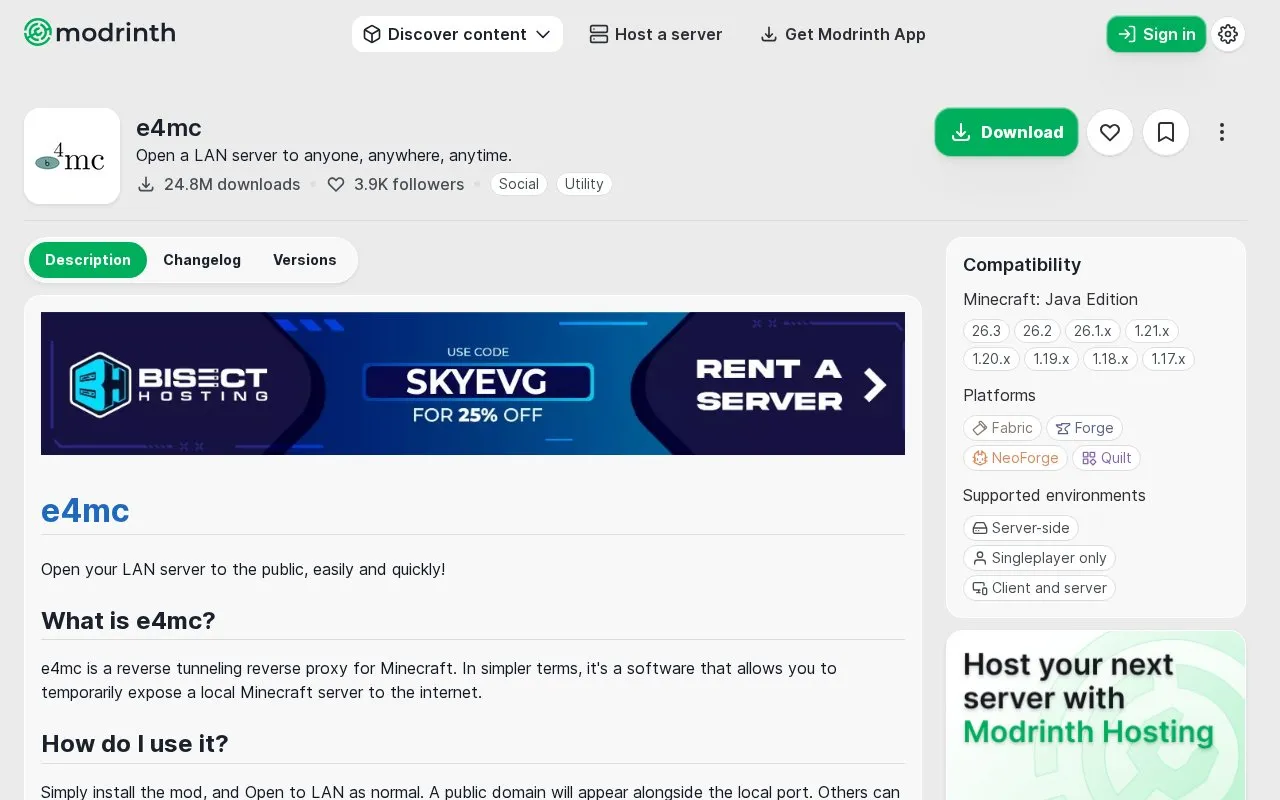Click the Sign in button
Image resolution: width=1280 pixels, height=800 pixels.
1156,34
